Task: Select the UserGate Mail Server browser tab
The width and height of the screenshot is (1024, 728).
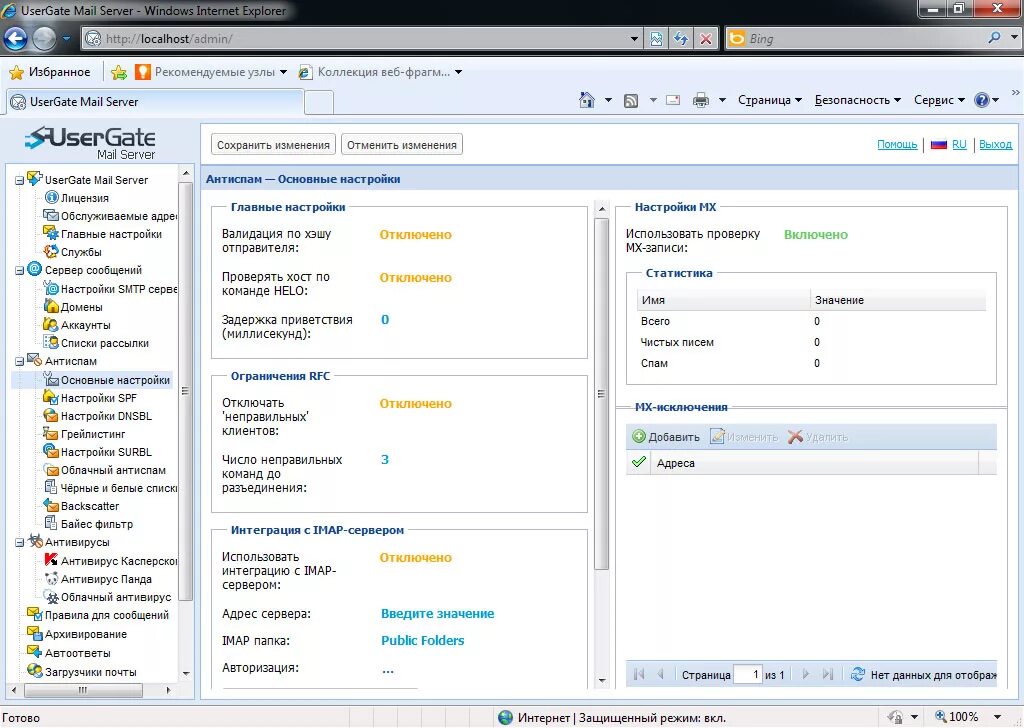Action: 155,102
